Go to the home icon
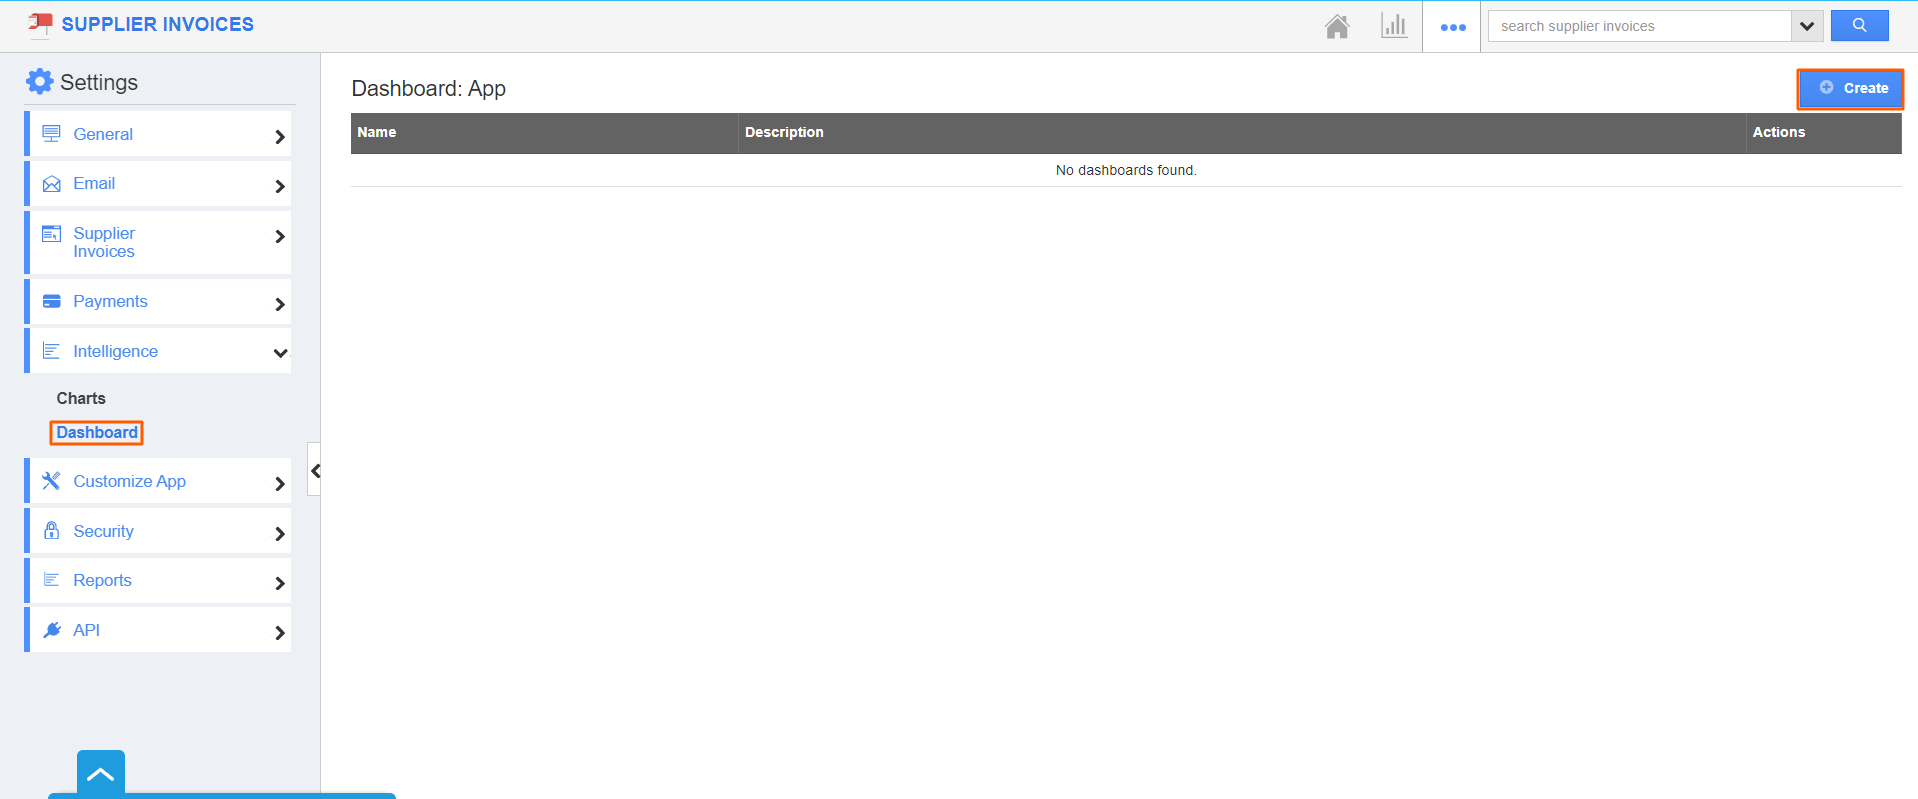The width and height of the screenshot is (1918, 799). pyautogui.click(x=1337, y=26)
